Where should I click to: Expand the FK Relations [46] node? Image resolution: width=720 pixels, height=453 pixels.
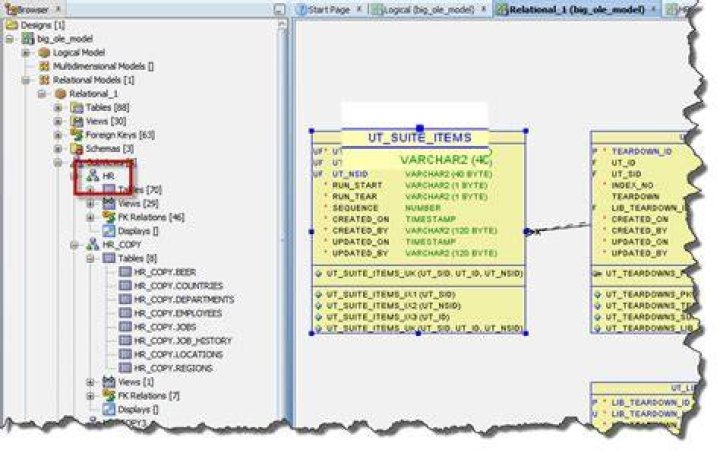(x=90, y=218)
